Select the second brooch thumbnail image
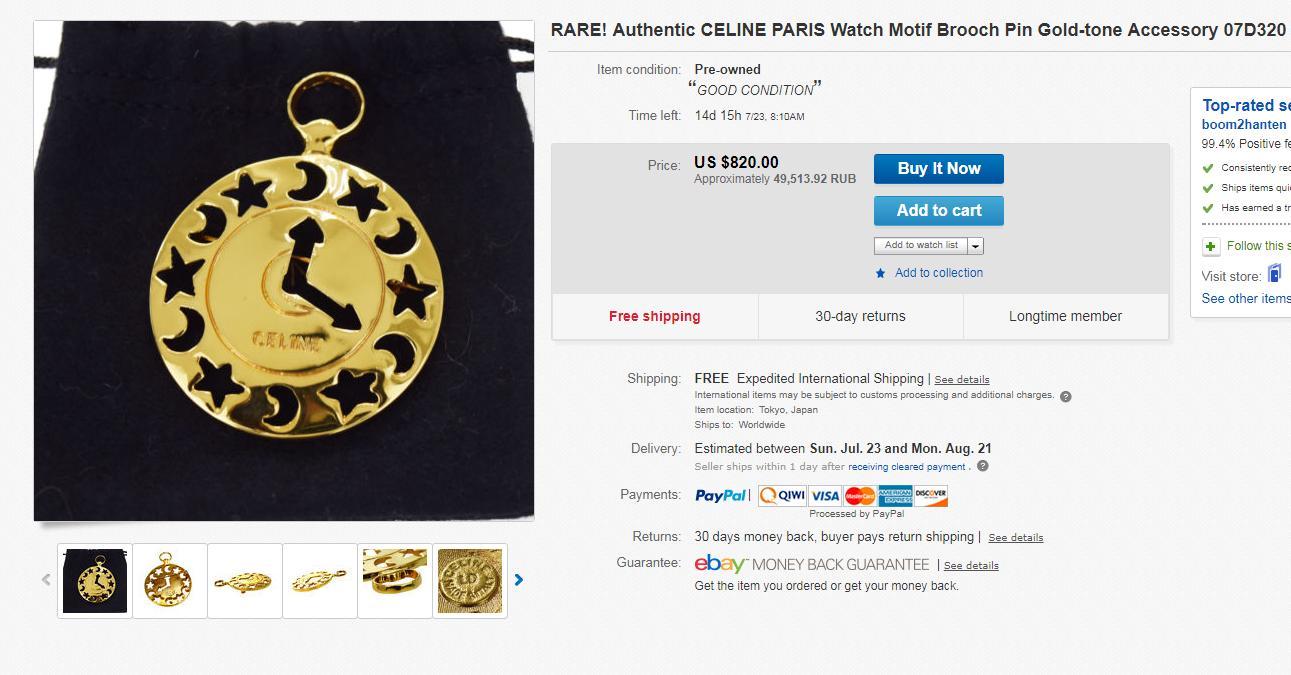1291x675 pixels. pos(170,581)
